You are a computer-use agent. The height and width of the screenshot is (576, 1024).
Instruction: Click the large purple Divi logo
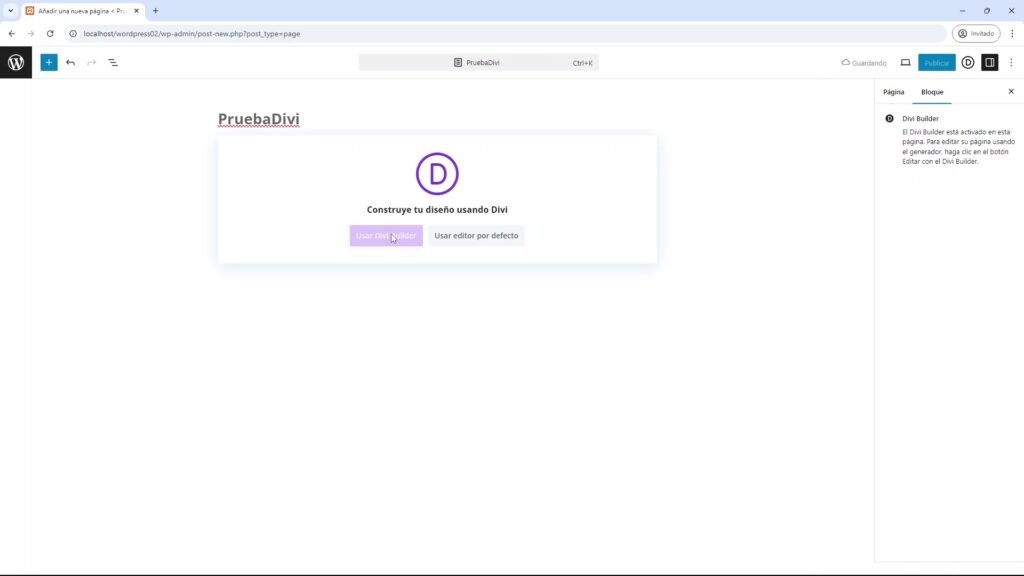tap(437, 174)
